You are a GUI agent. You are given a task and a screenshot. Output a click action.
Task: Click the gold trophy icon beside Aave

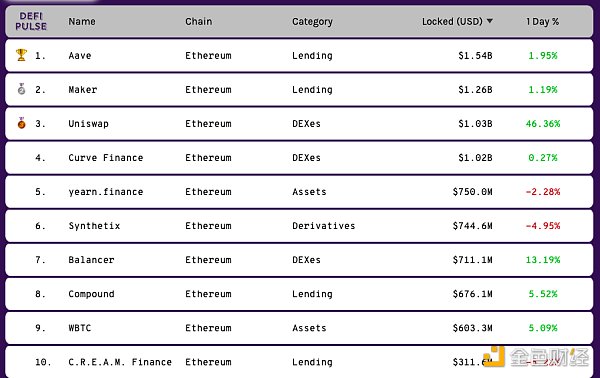[x=21, y=55]
